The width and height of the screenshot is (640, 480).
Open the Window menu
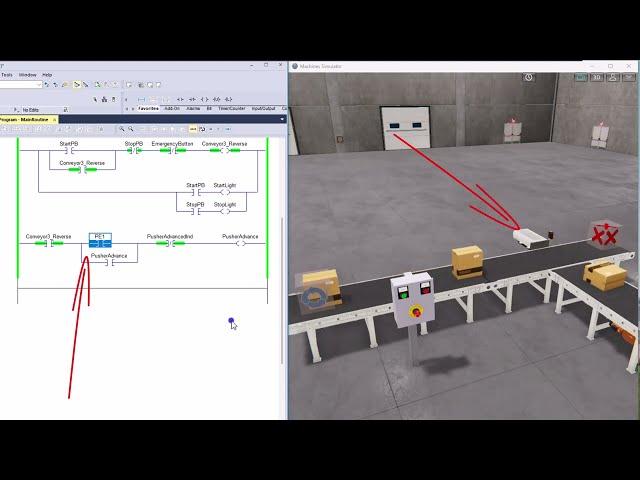coord(27,75)
